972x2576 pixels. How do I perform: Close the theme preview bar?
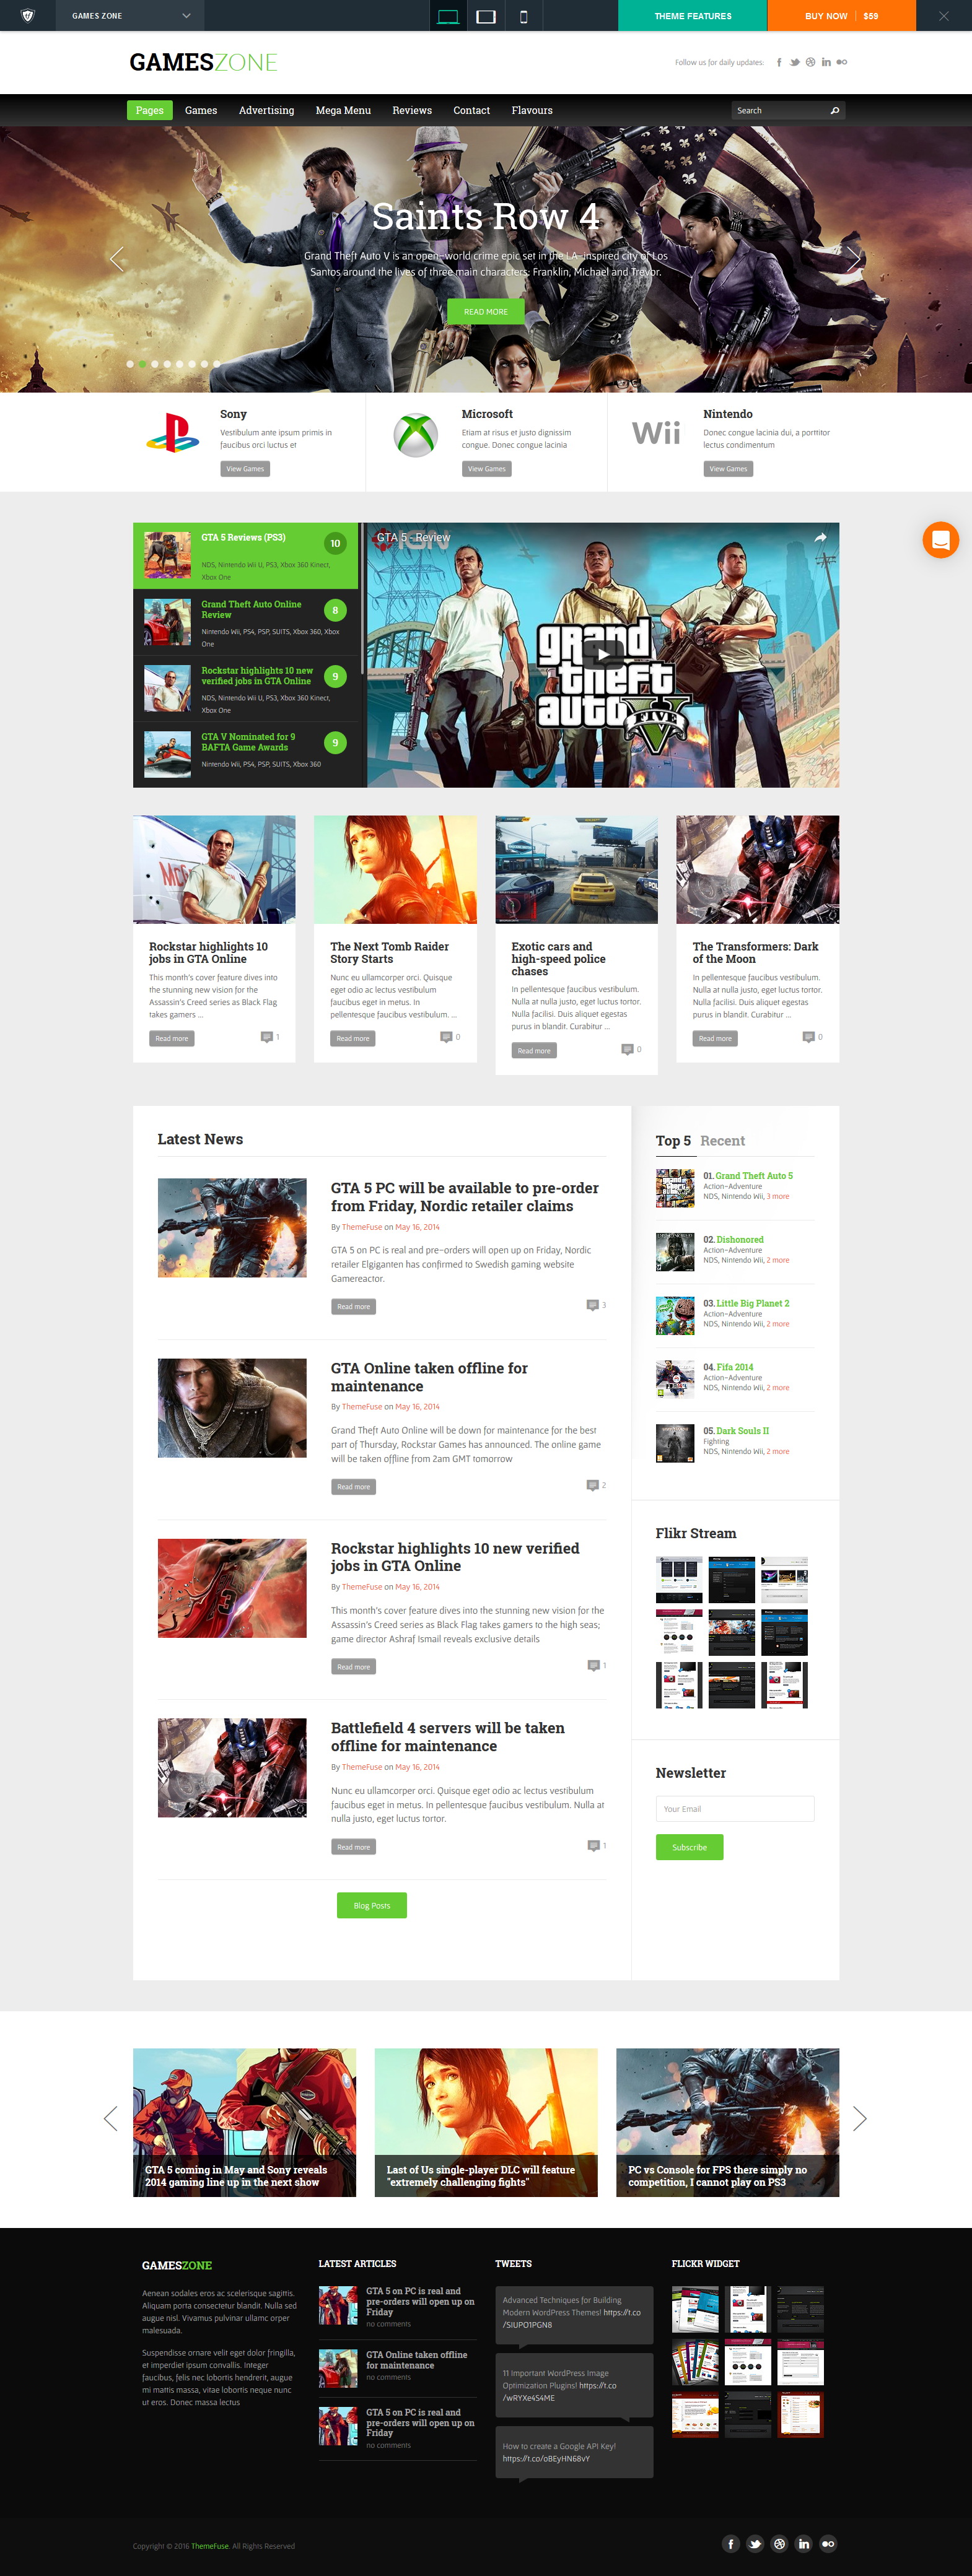(x=943, y=16)
